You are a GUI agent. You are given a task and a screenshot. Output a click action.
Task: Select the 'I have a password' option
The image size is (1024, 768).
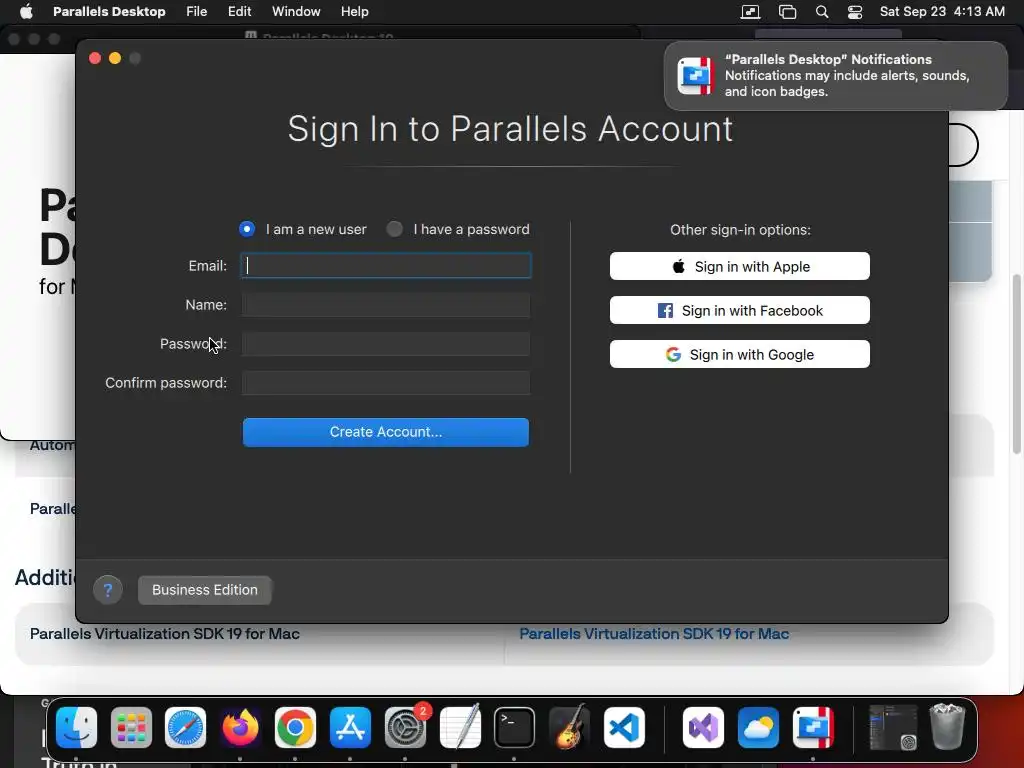(394, 229)
